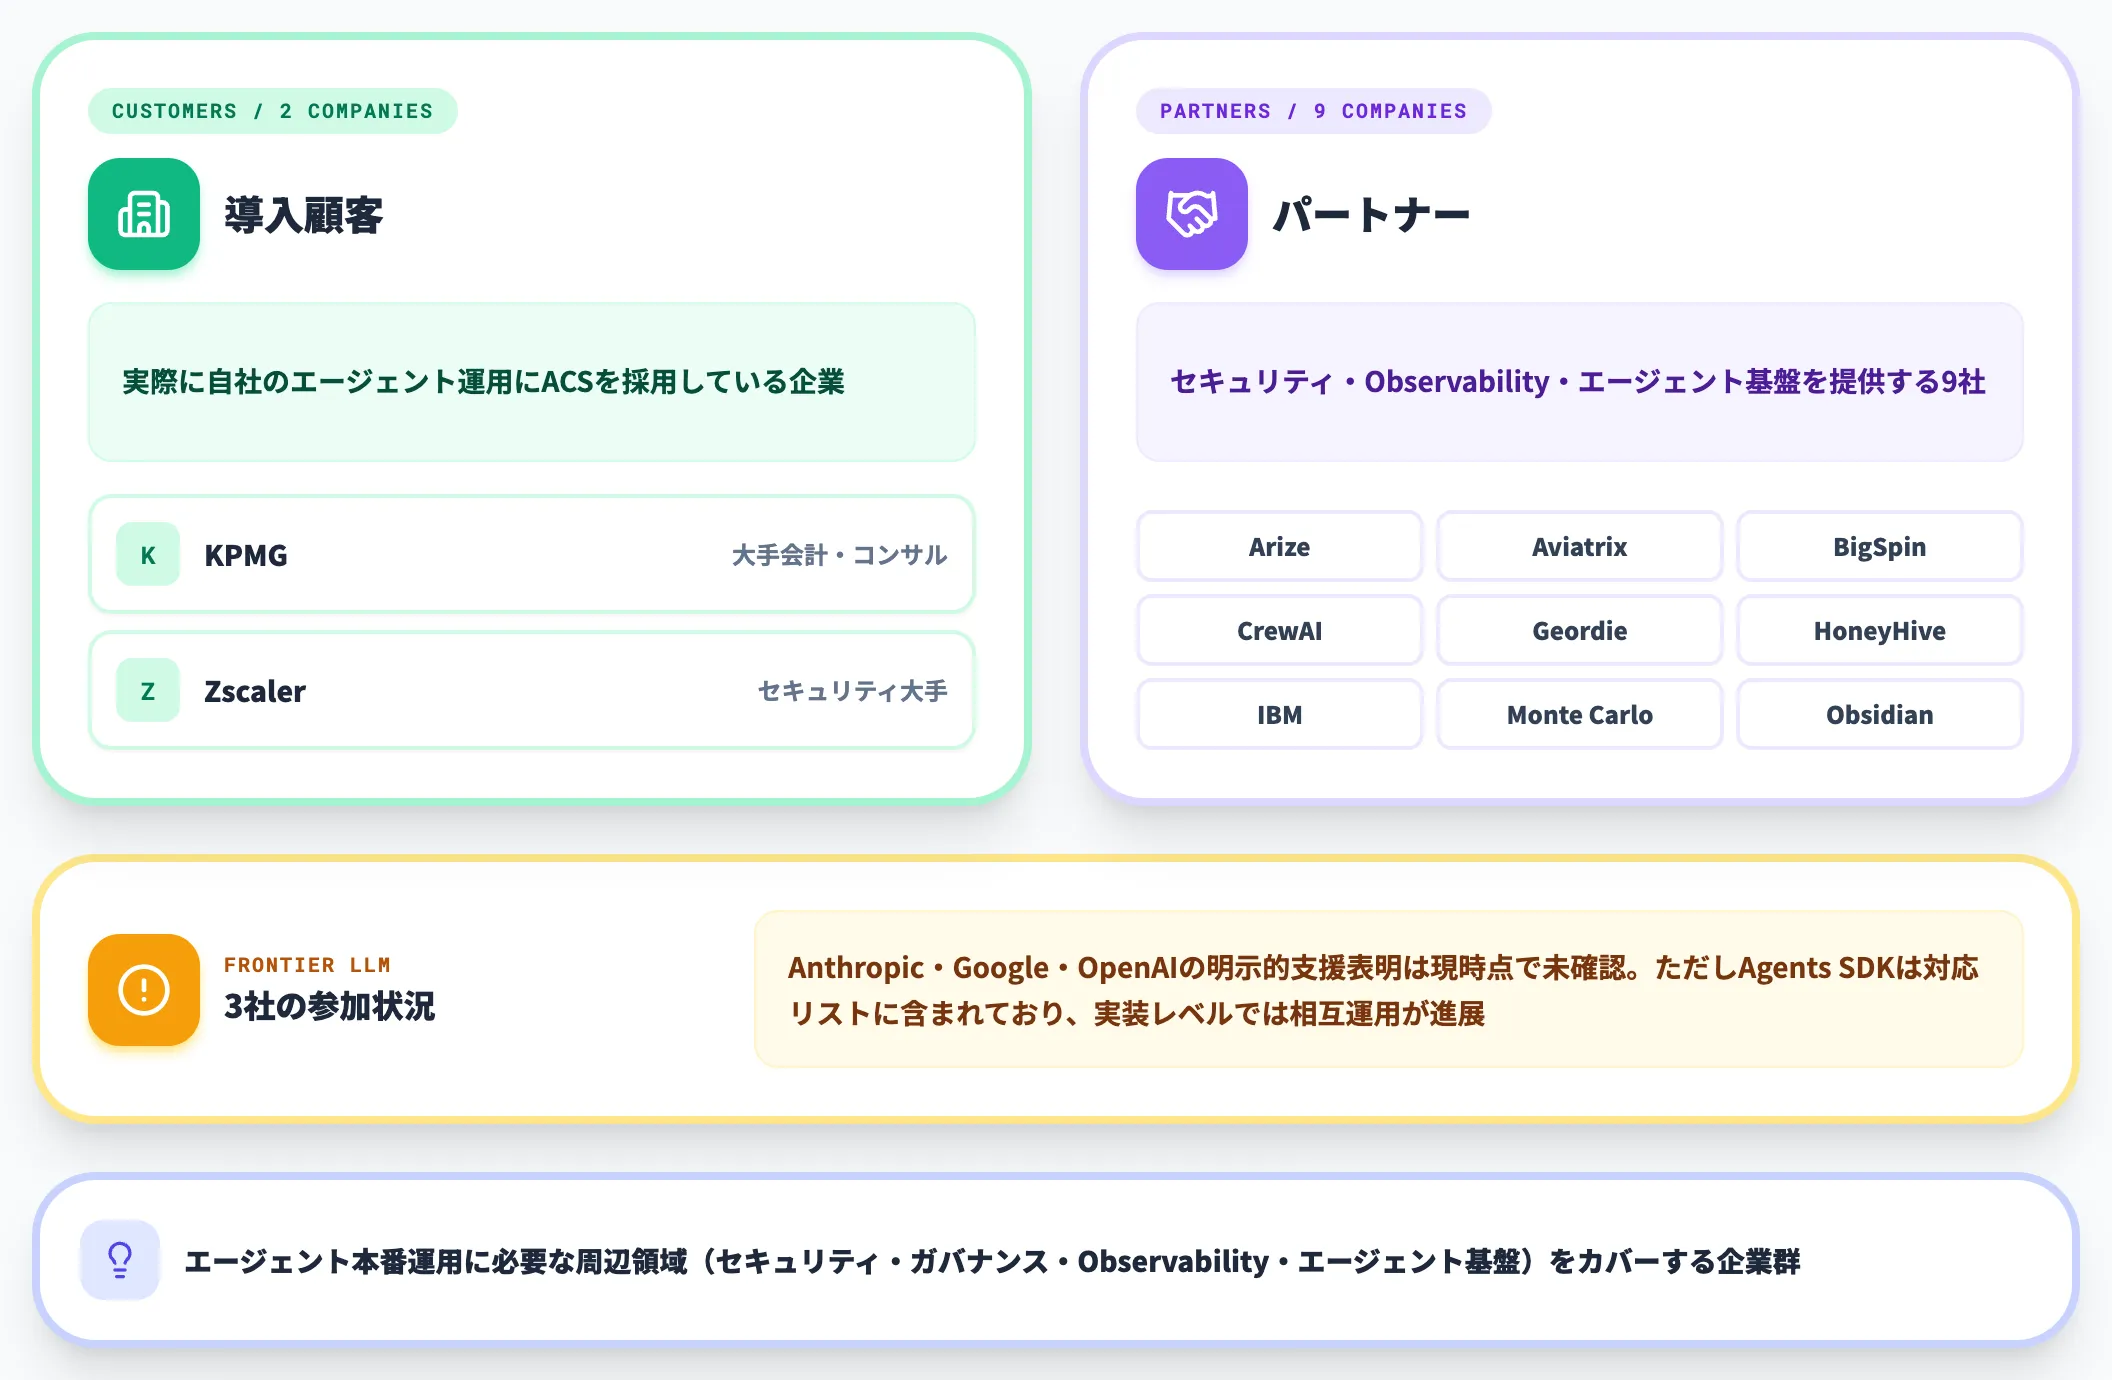This screenshot has height=1380, width=2112.
Task: Select the Aviatrix partner chip
Action: pos(1580,547)
